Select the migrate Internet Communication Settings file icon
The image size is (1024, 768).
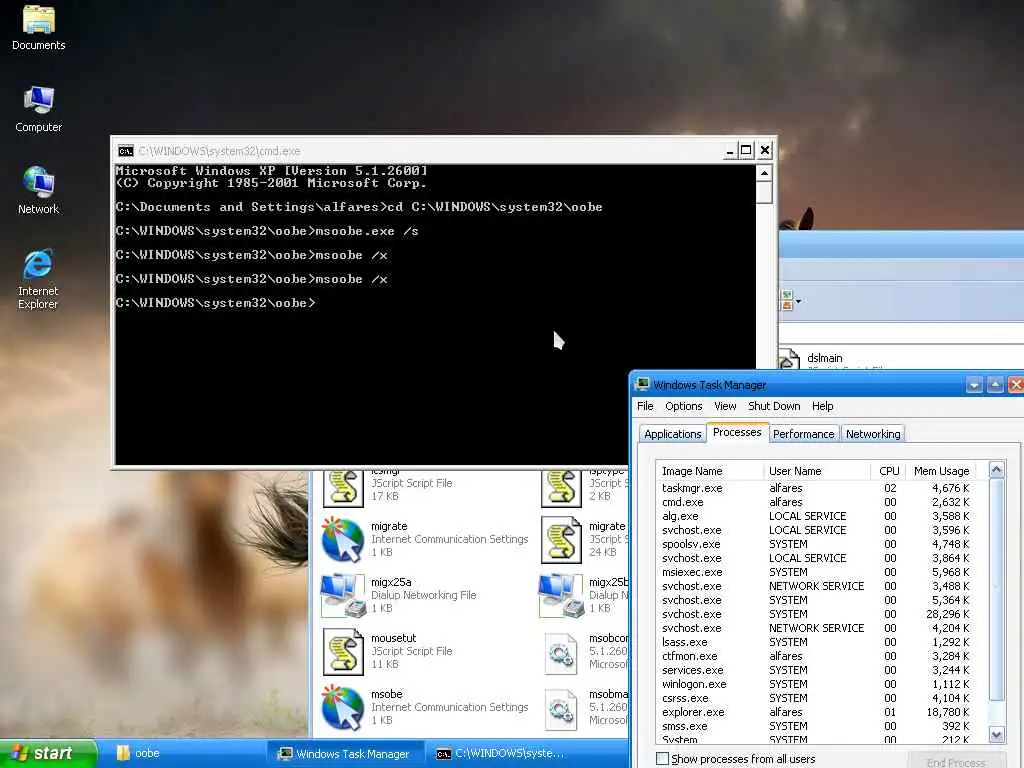pyautogui.click(x=342, y=539)
